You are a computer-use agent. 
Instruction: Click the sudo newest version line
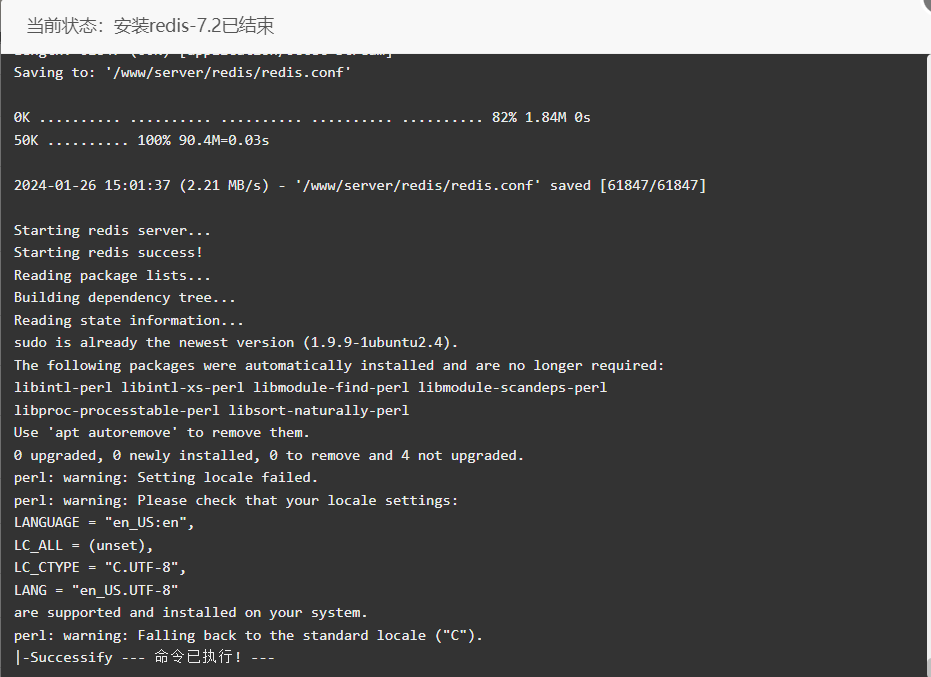point(236,343)
